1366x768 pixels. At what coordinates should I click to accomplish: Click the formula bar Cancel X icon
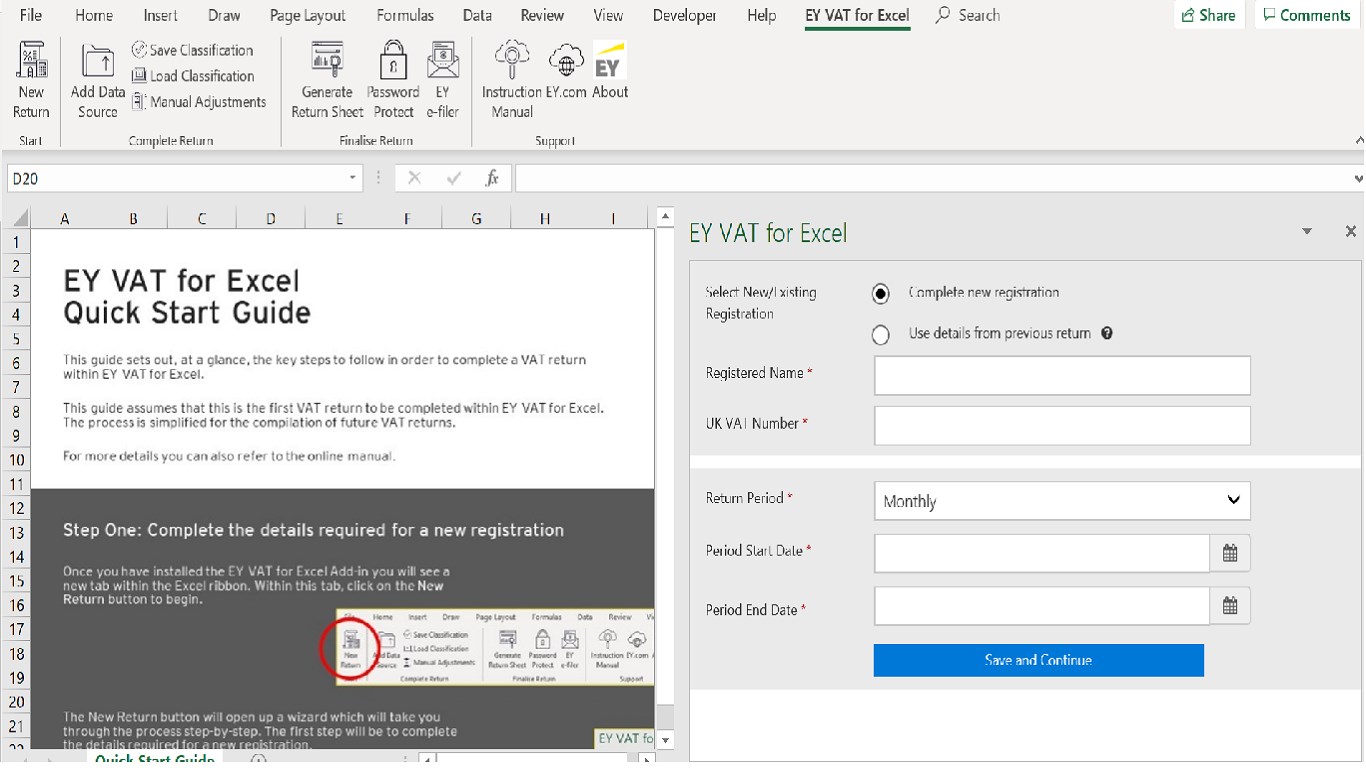tap(414, 178)
